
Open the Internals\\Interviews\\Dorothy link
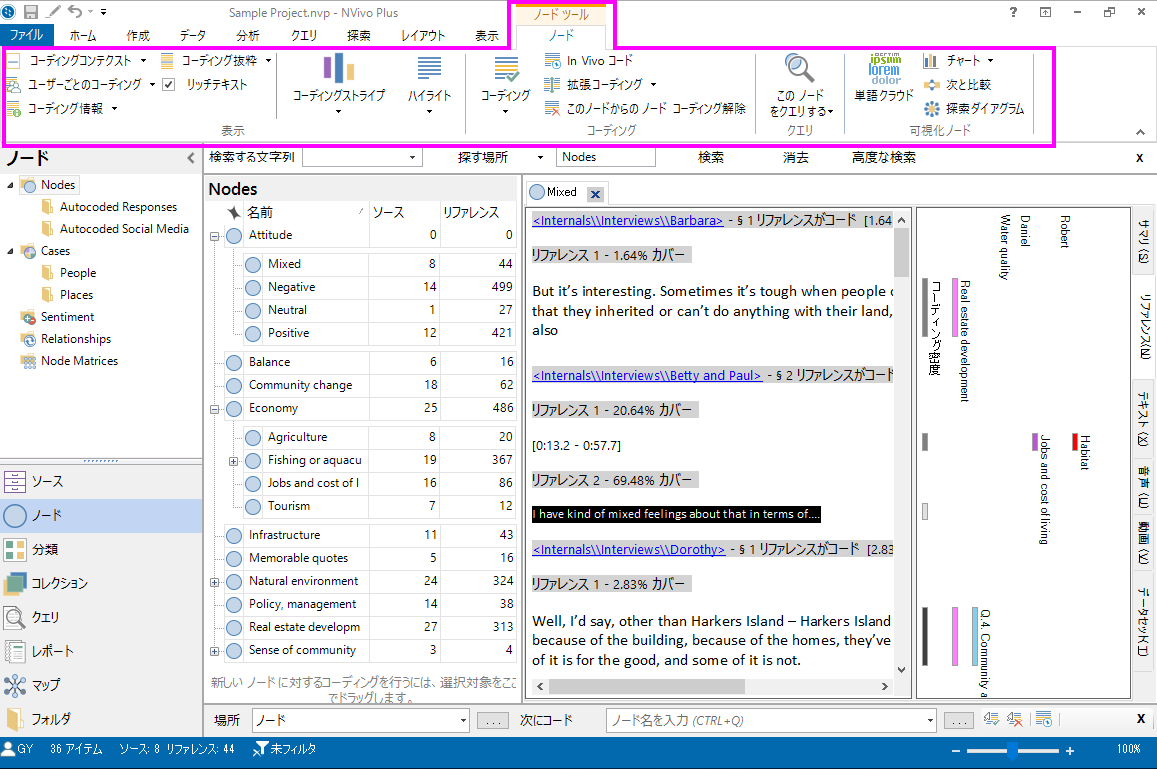(629, 549)
